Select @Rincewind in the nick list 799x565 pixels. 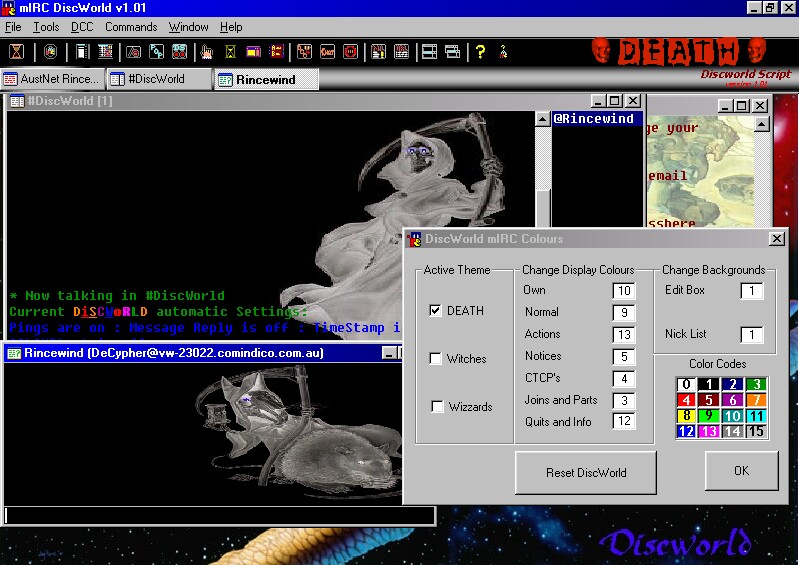[x=595, y=119]
